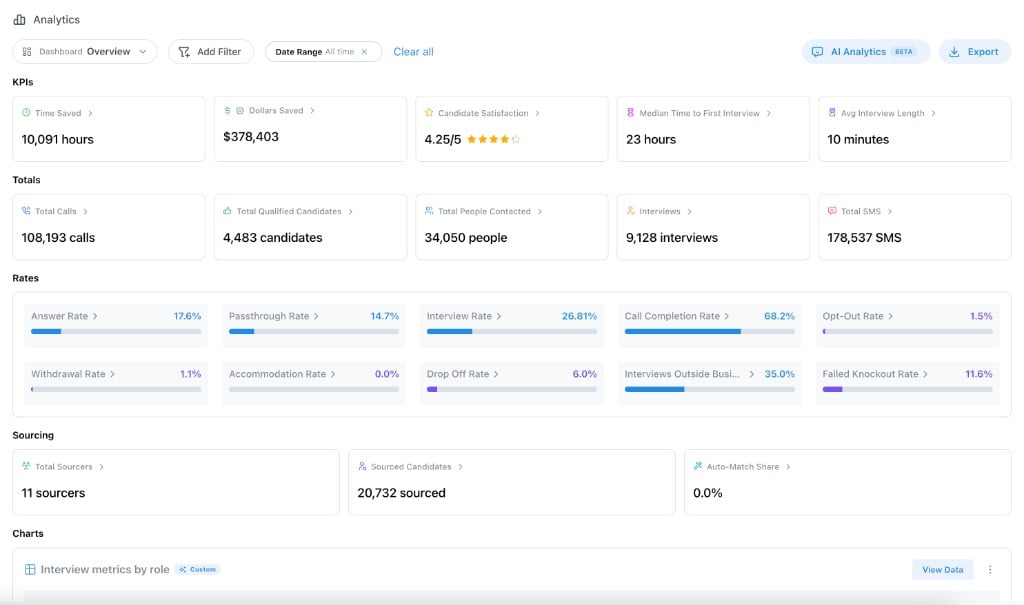Screen dimensions: 1024x605
Task: Click the Custom sparkle badge
Action: (198, 569)
